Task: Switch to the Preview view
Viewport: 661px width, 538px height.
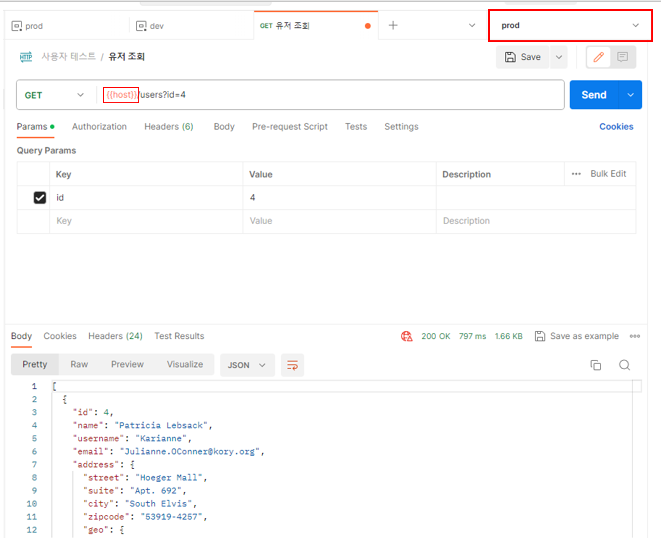Action: tap(127, 364)
